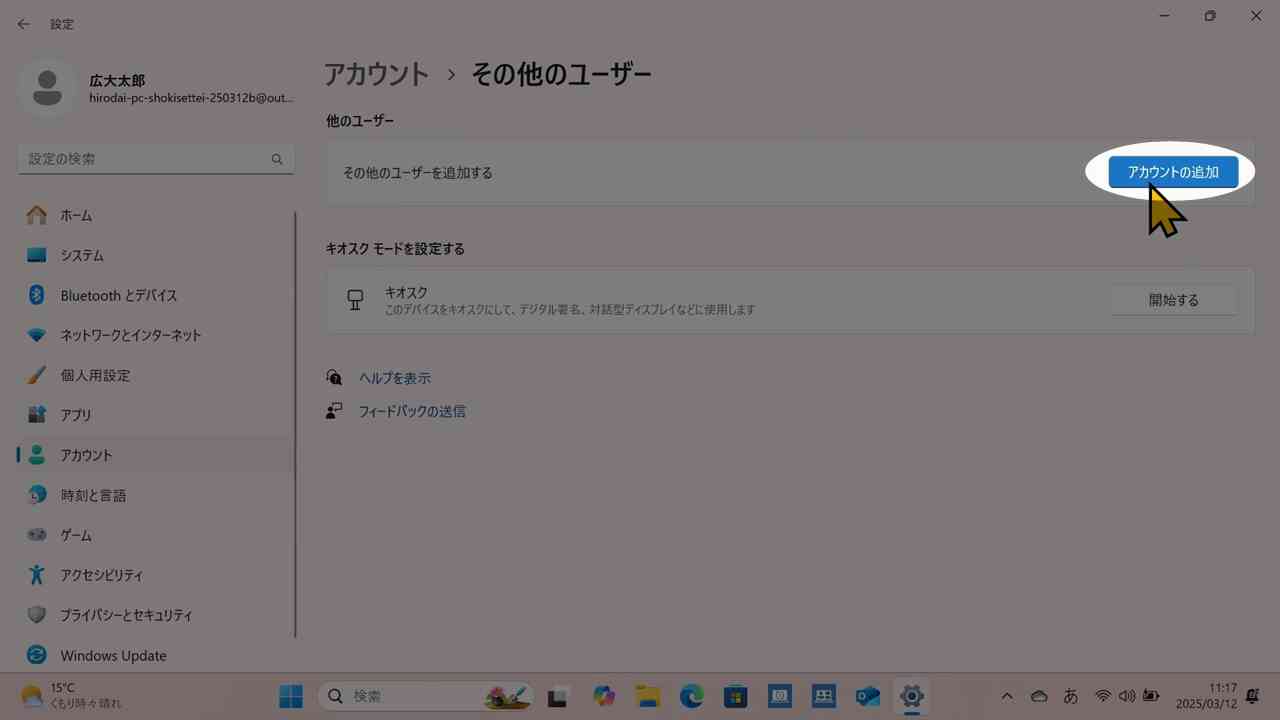The width and height of the screenshot is (1280, 720).
Task: Open ネットワークとインターネット settings
Action: (128, 335)
